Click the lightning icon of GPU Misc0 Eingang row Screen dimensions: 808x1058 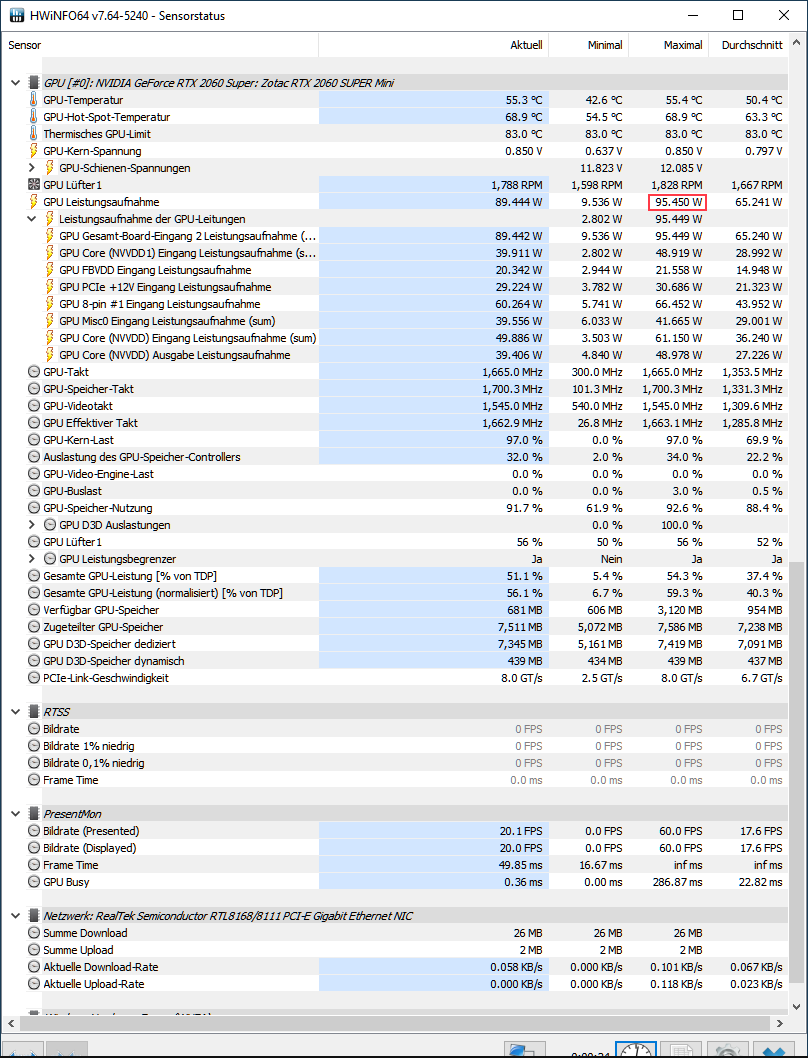click(50, 321)
